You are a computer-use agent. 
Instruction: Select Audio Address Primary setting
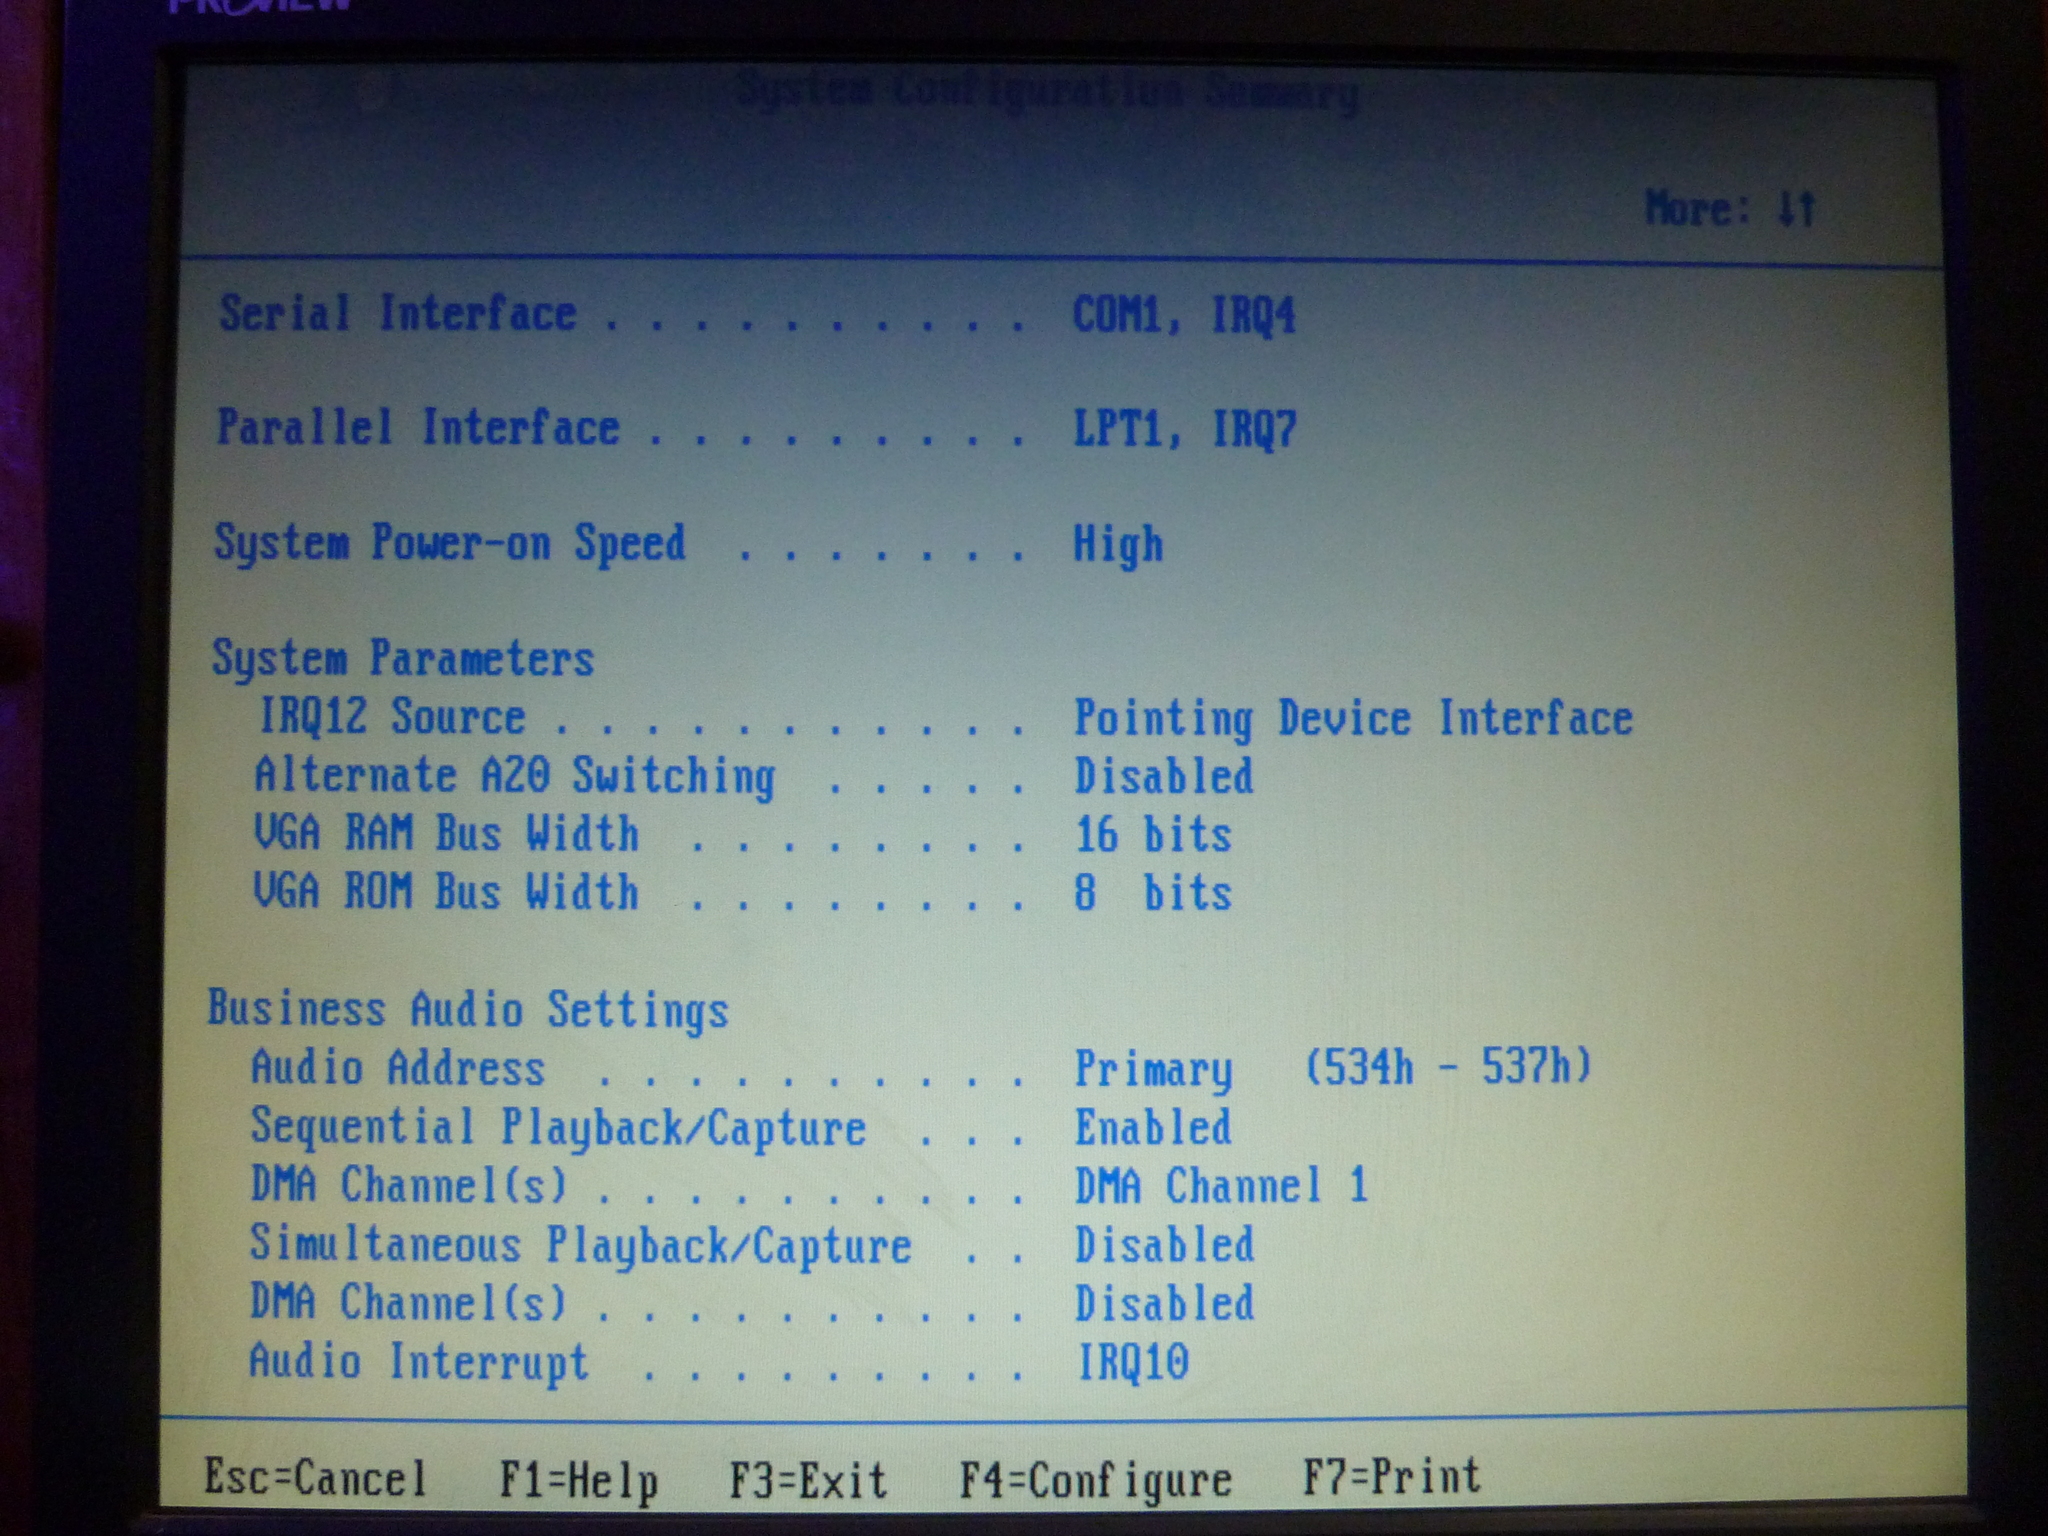(1333, 1068)
